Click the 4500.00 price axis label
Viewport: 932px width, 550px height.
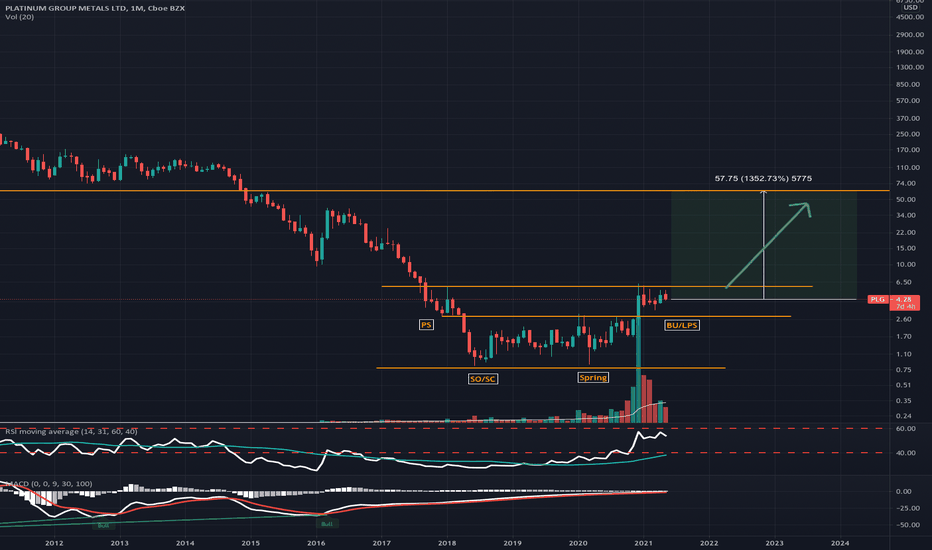(909, 17)
